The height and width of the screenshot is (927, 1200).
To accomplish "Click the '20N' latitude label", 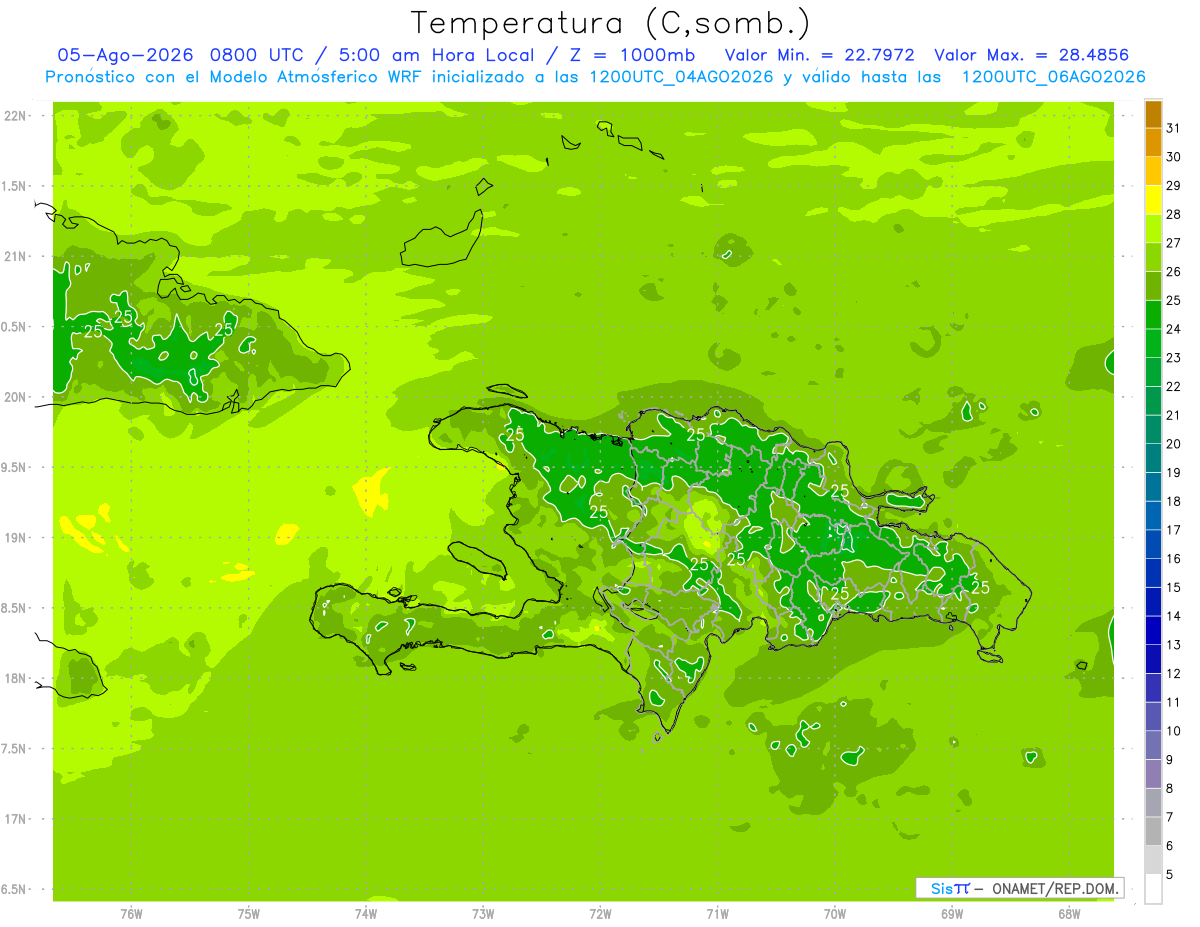I will coord(15,397).
